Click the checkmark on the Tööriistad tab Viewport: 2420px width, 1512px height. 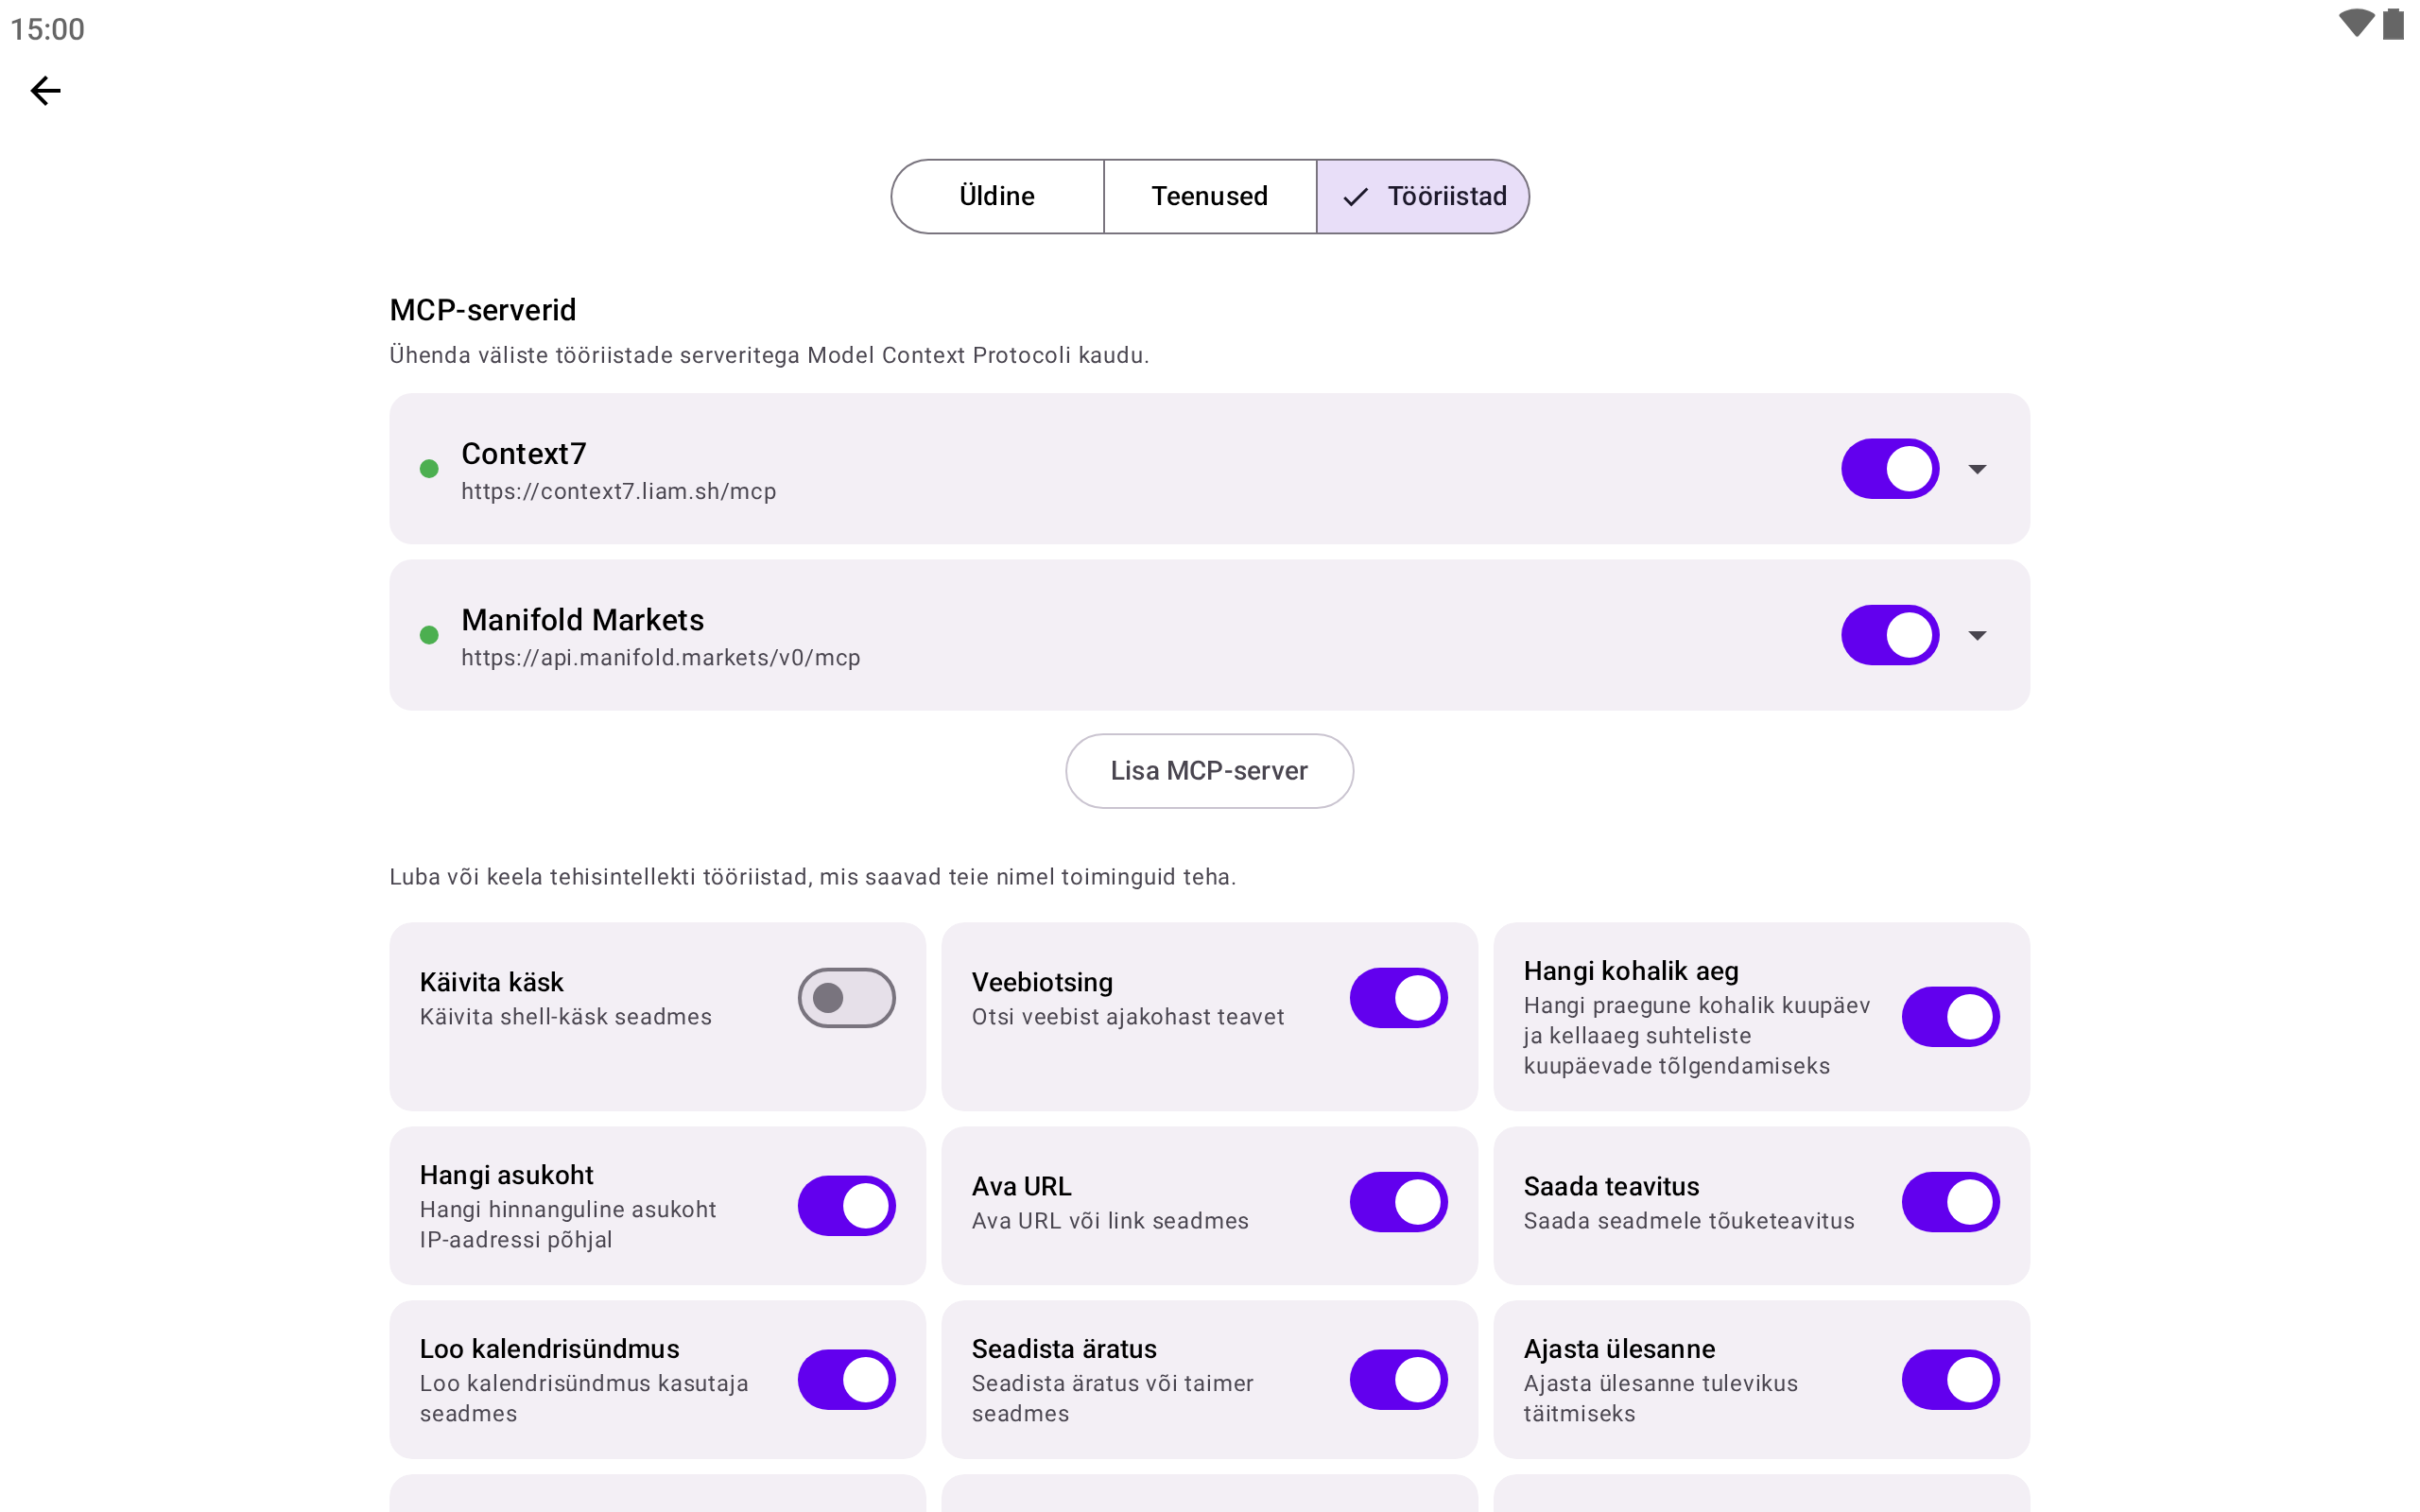point(1355,197)
